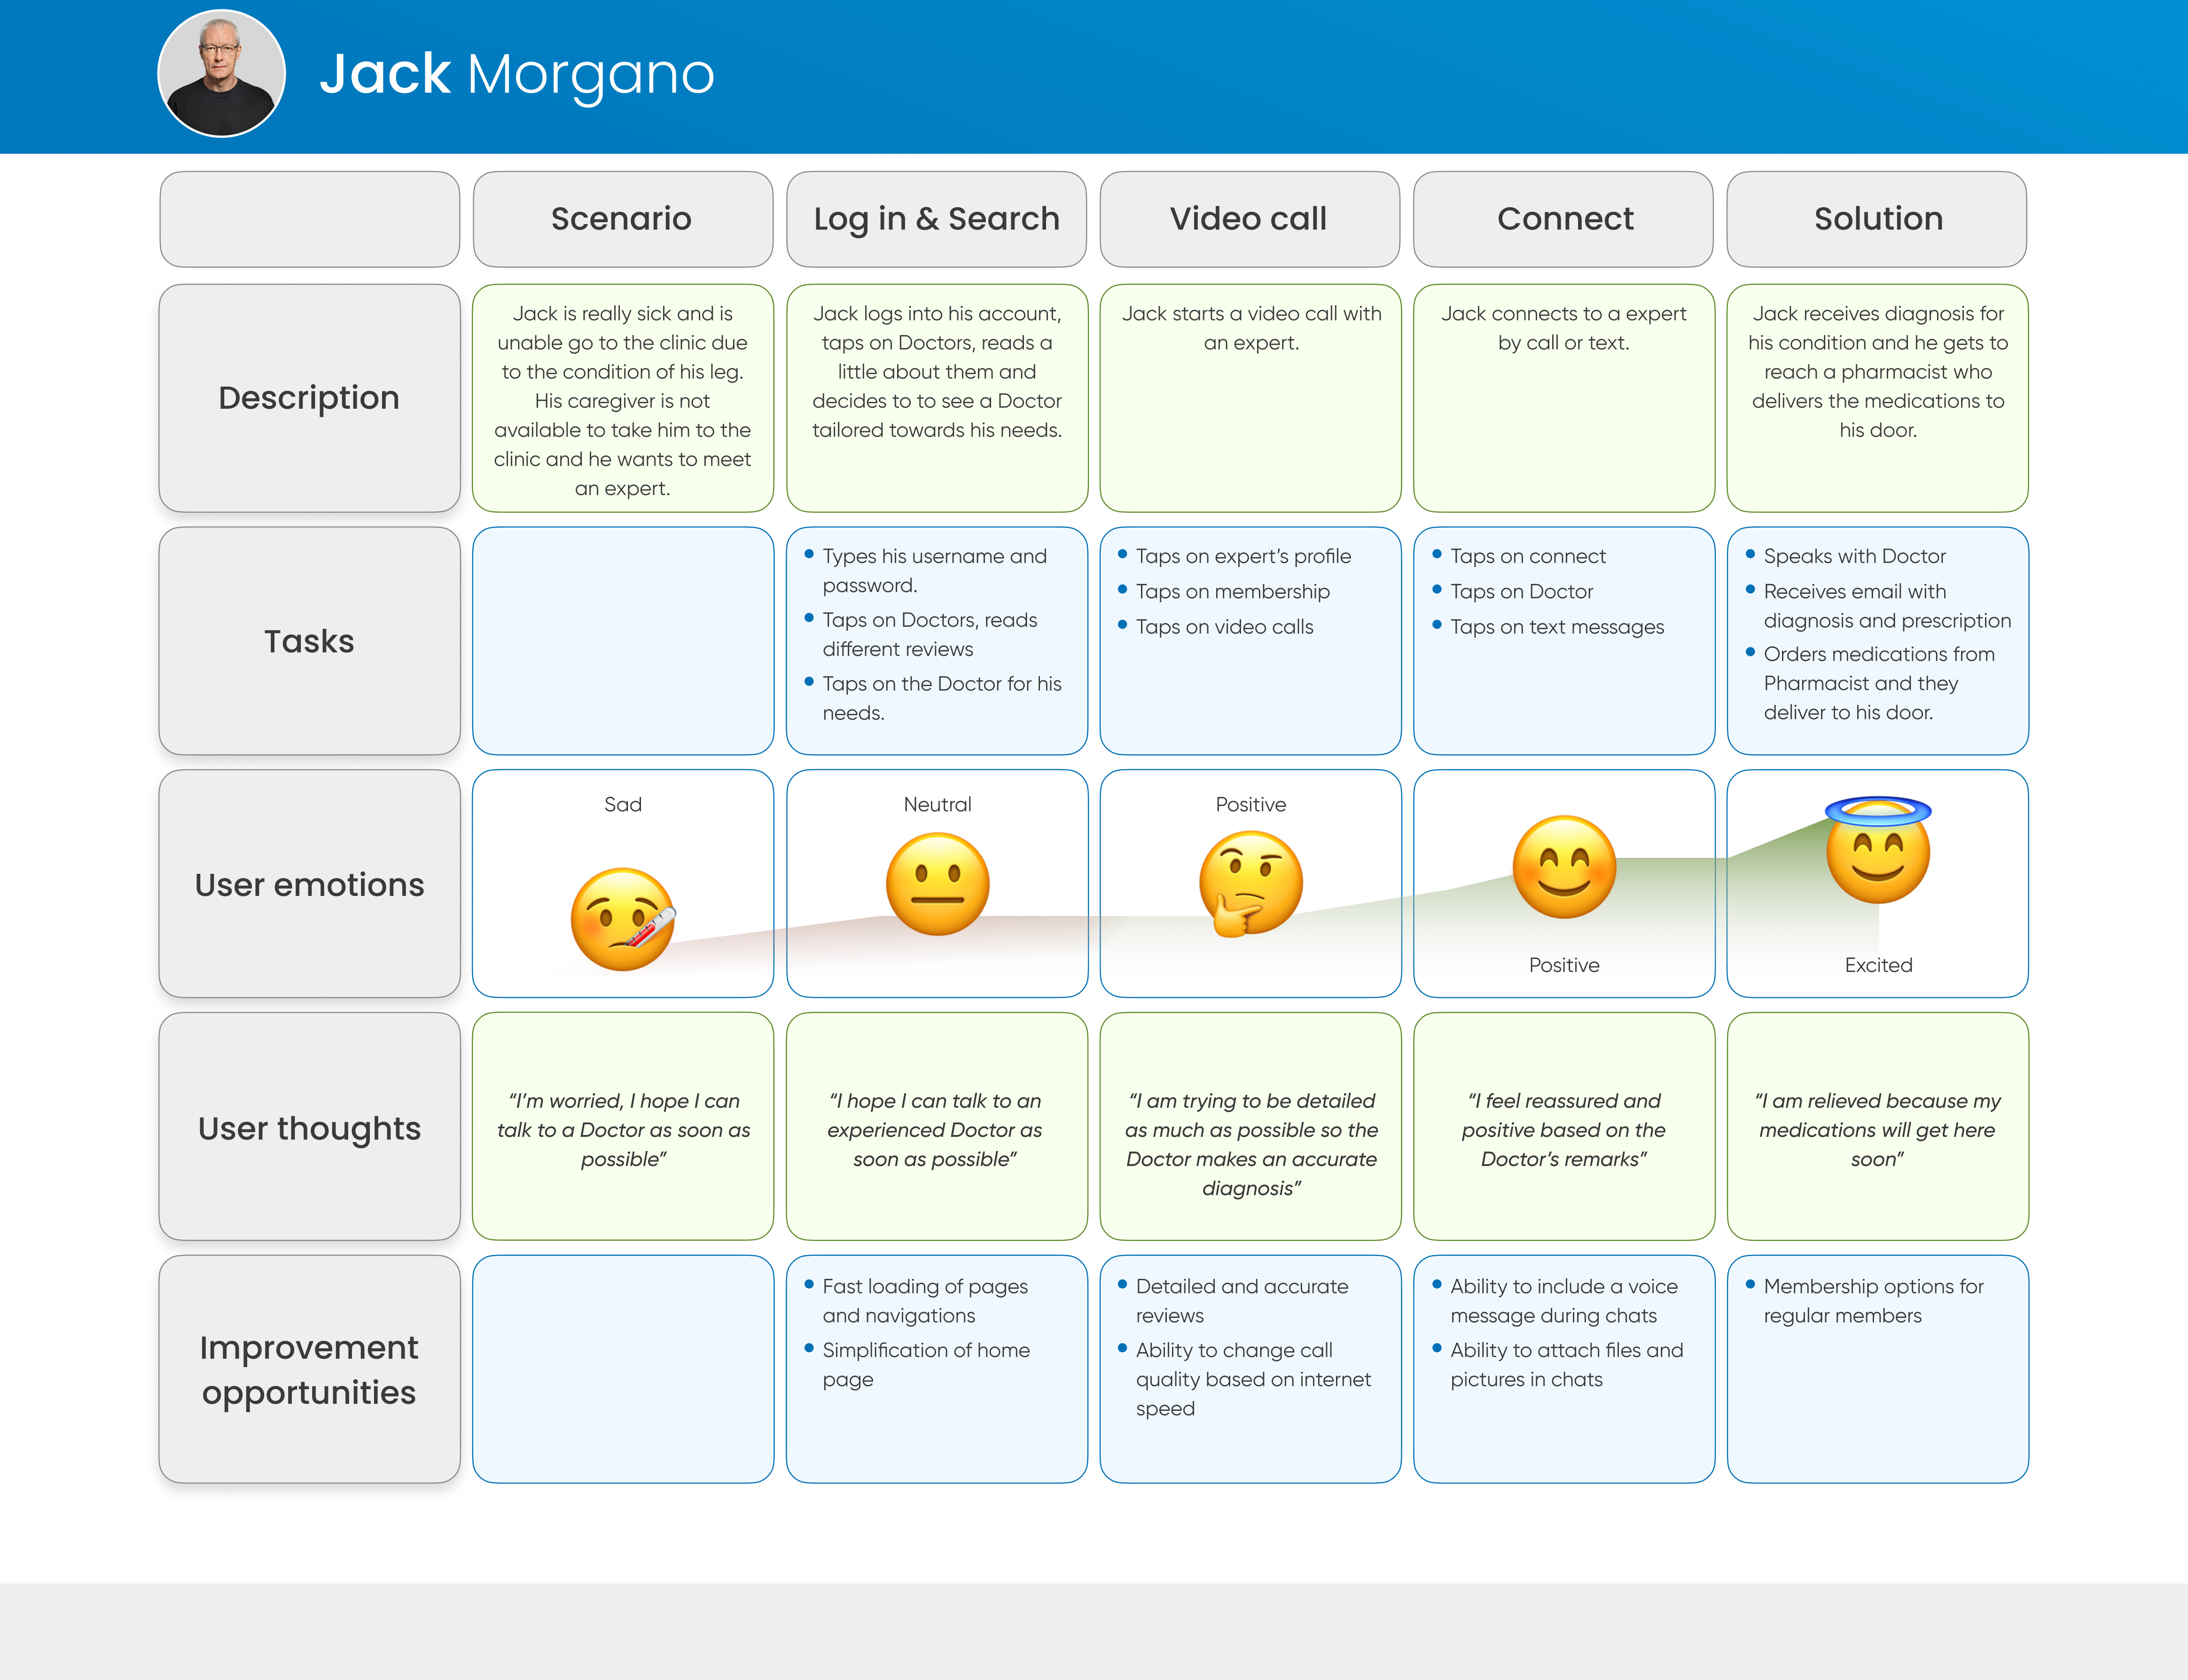Click the Jack Morgano title text

[x=516, y=74]
